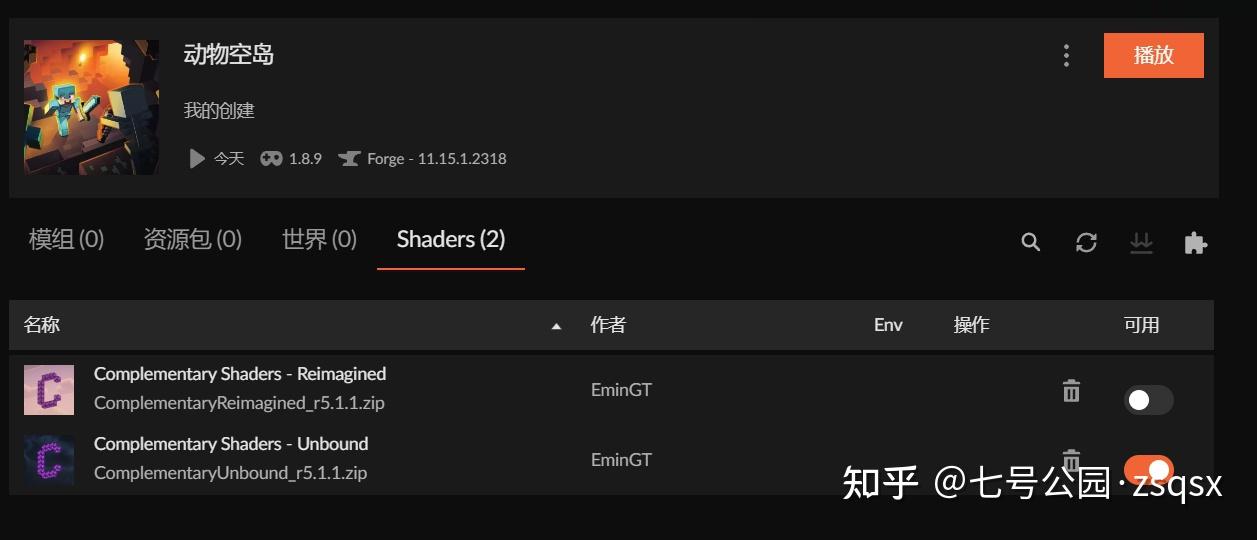The height and width of the screenshot is (540, 1257).
Task: Click the puzzle piece add content icon
Action: click(1196, 242)
